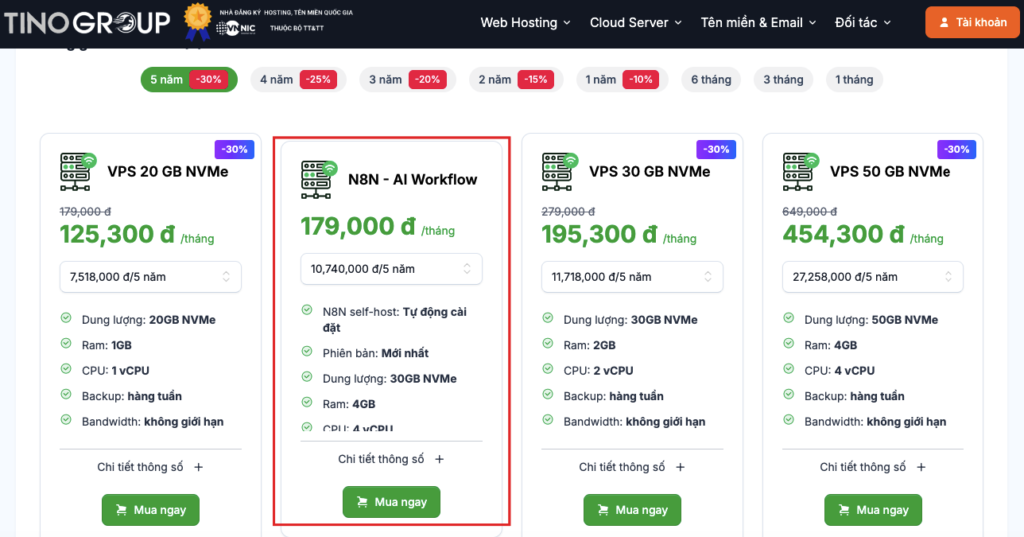Viewport: 1024px width, 537px height.
Task: Click the TINOGROUP logo
Action: [87, 23]
